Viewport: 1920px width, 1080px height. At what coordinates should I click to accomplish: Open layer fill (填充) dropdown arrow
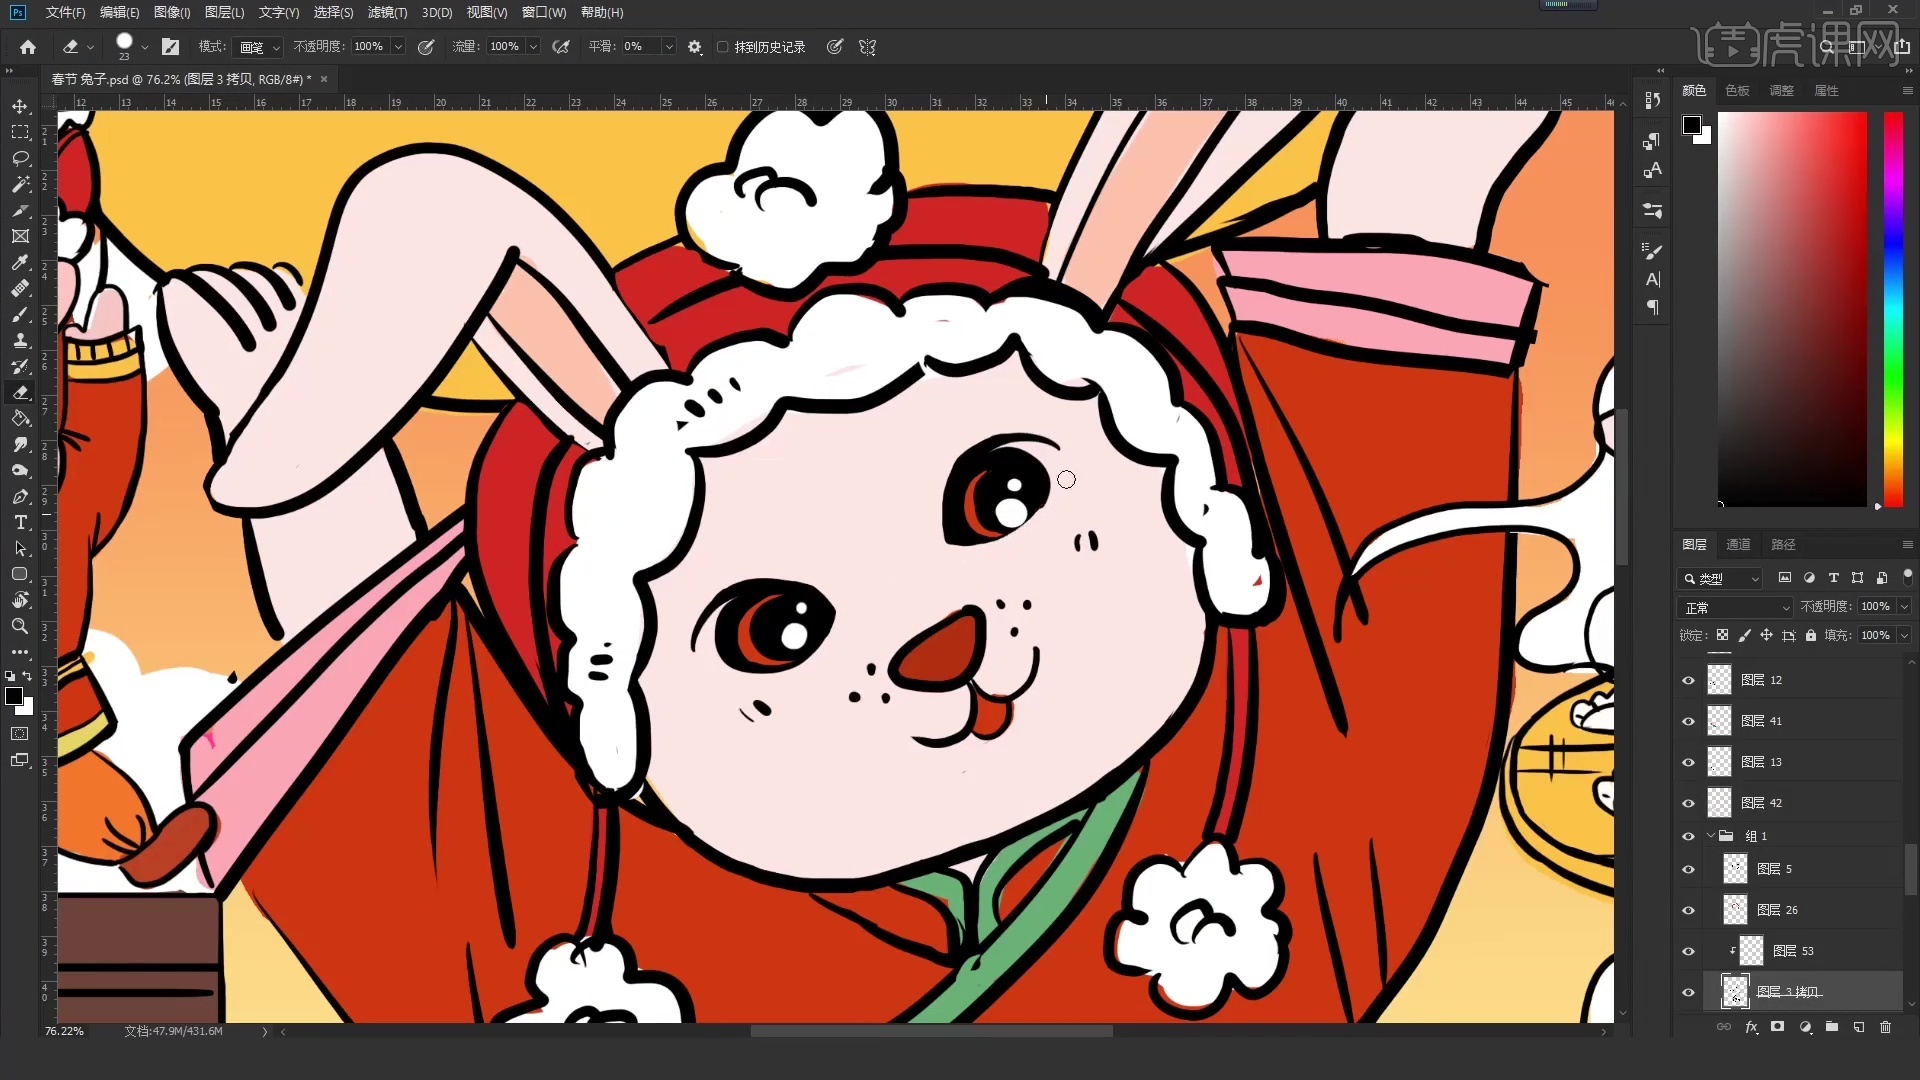1904,635
